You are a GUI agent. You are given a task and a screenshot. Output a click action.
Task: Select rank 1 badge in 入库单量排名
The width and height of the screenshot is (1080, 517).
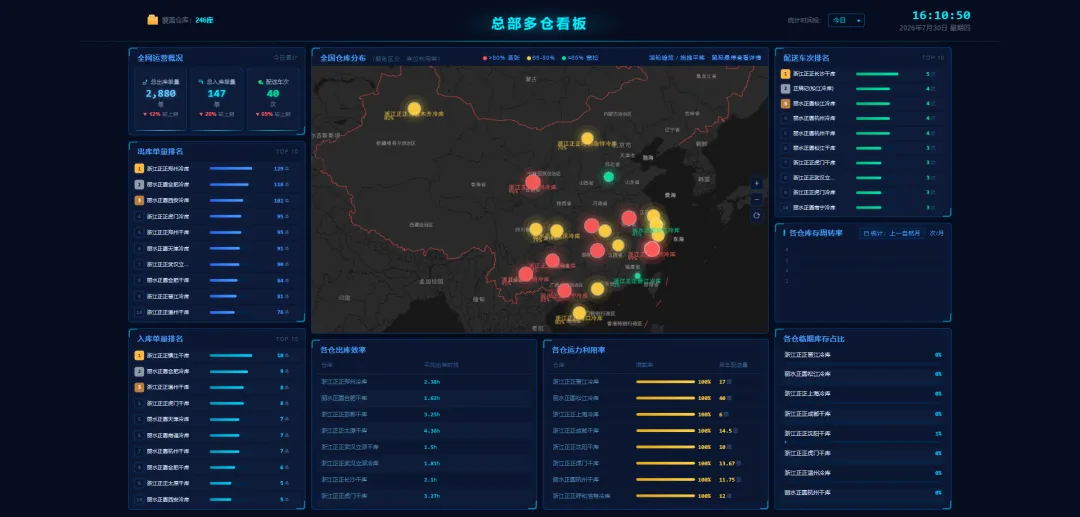point(139,355)
